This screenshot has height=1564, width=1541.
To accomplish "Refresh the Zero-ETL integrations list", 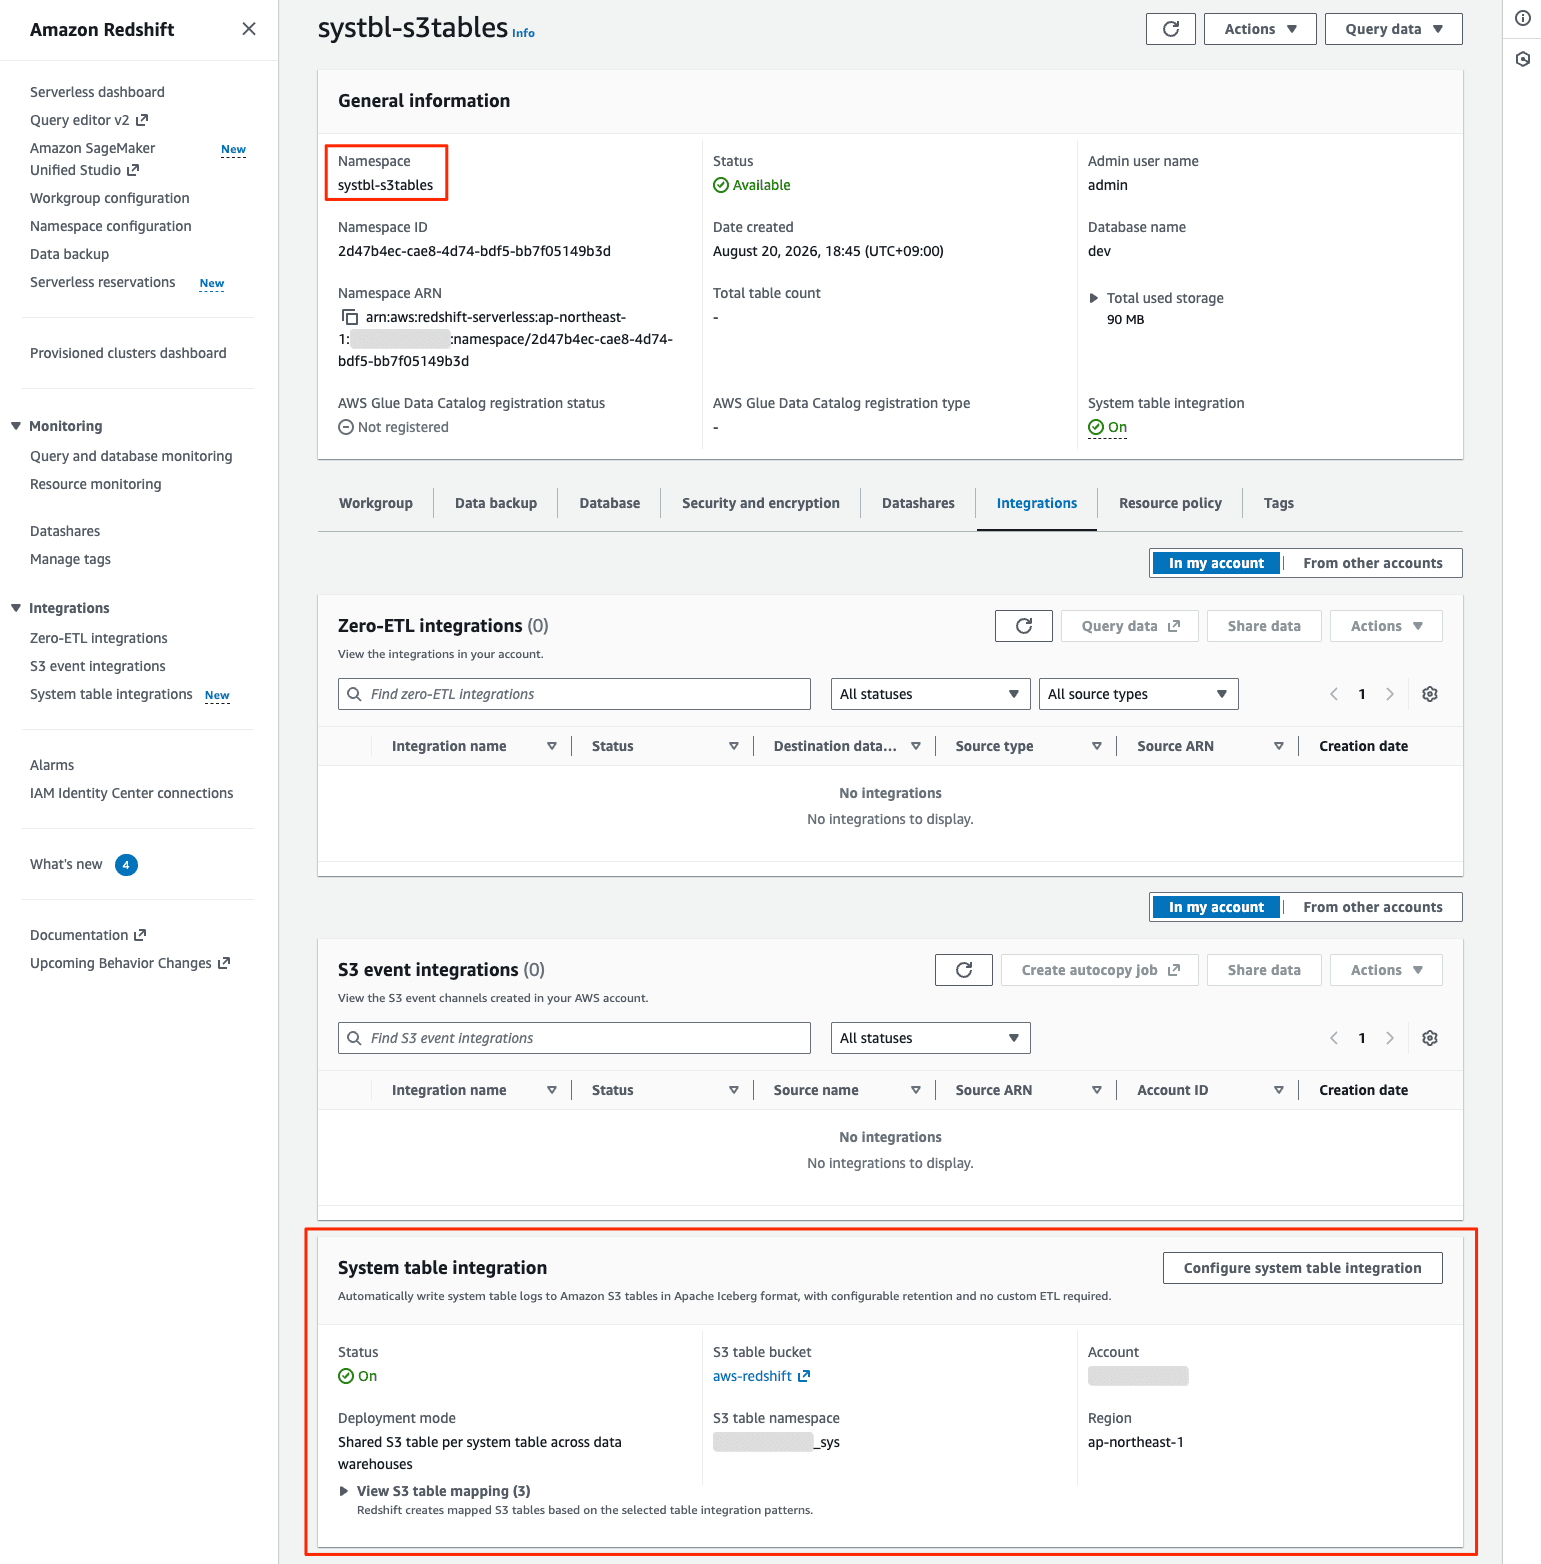I will [x=1024, y=626].
